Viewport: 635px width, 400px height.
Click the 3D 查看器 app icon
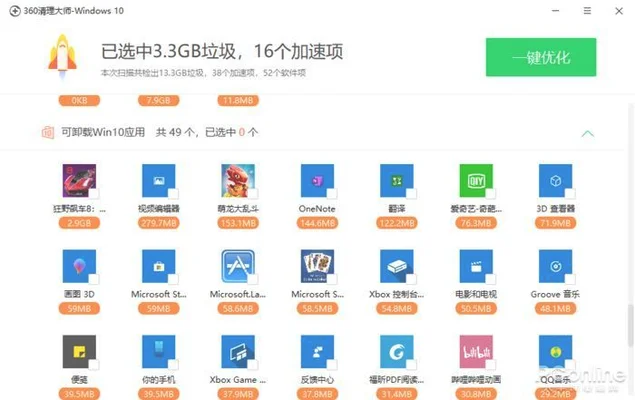click(556, 181)
